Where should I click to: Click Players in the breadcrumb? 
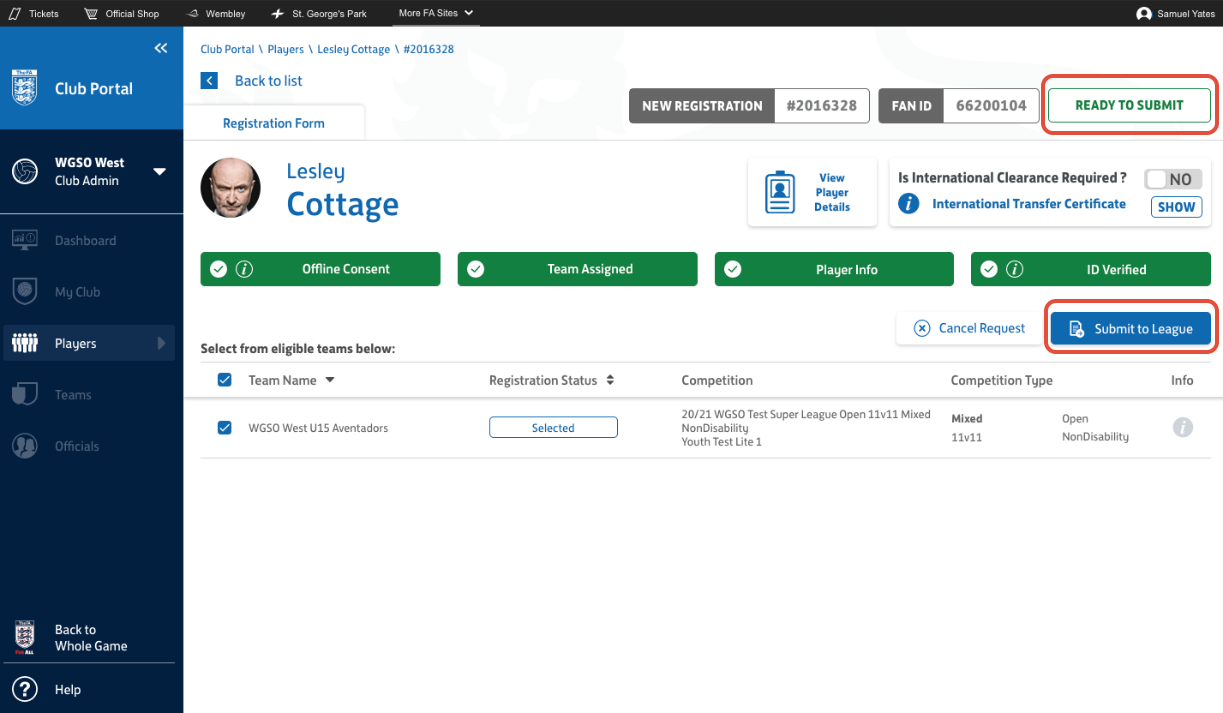(x=286, y=49)
